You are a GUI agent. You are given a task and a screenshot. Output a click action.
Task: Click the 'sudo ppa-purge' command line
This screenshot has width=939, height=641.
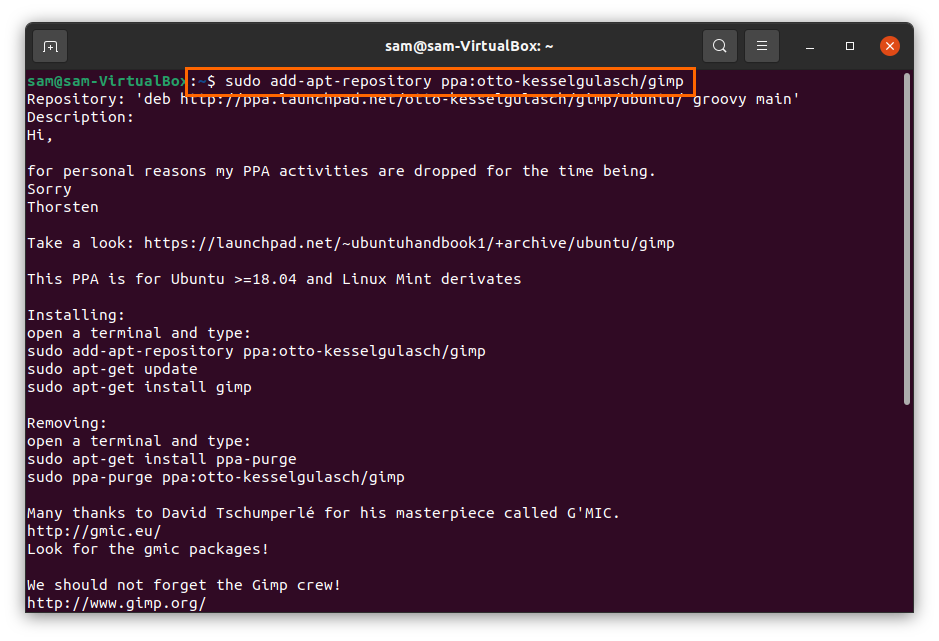pyautogui.click(x=215, y=477)
